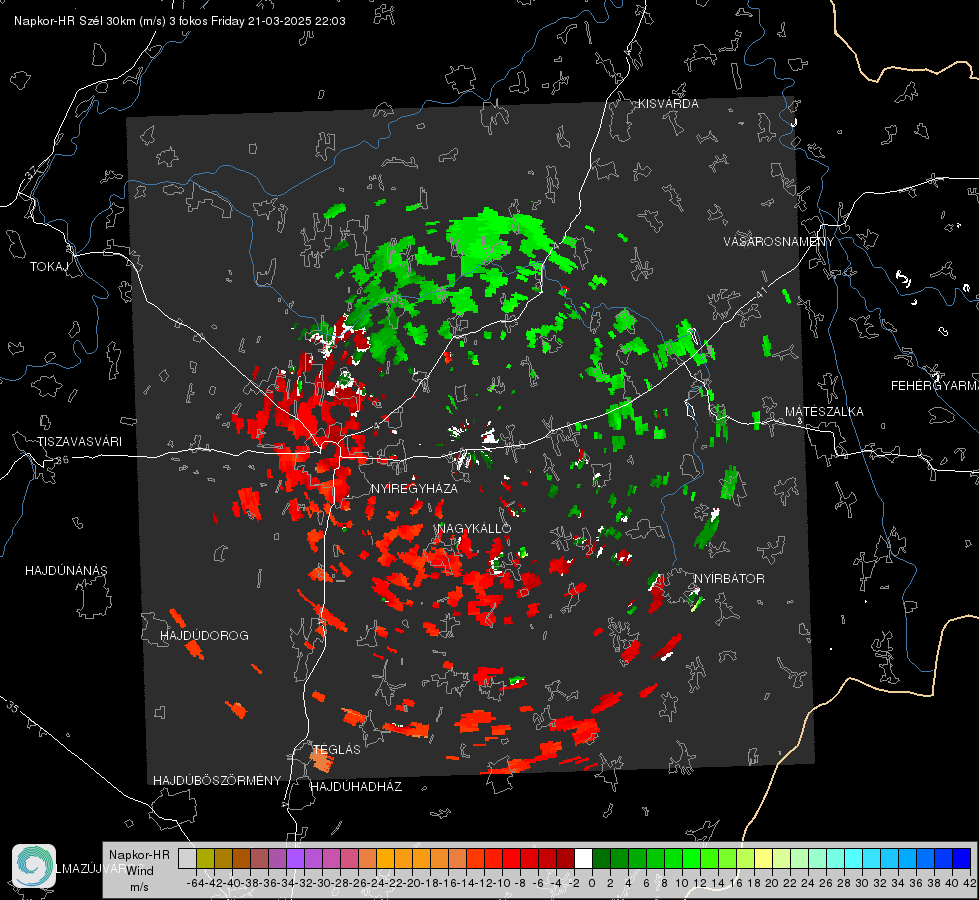Click the TOKAJ city label
Viewport: 979px width, 900px height.
pyautogui.click(x=49, y=267)
